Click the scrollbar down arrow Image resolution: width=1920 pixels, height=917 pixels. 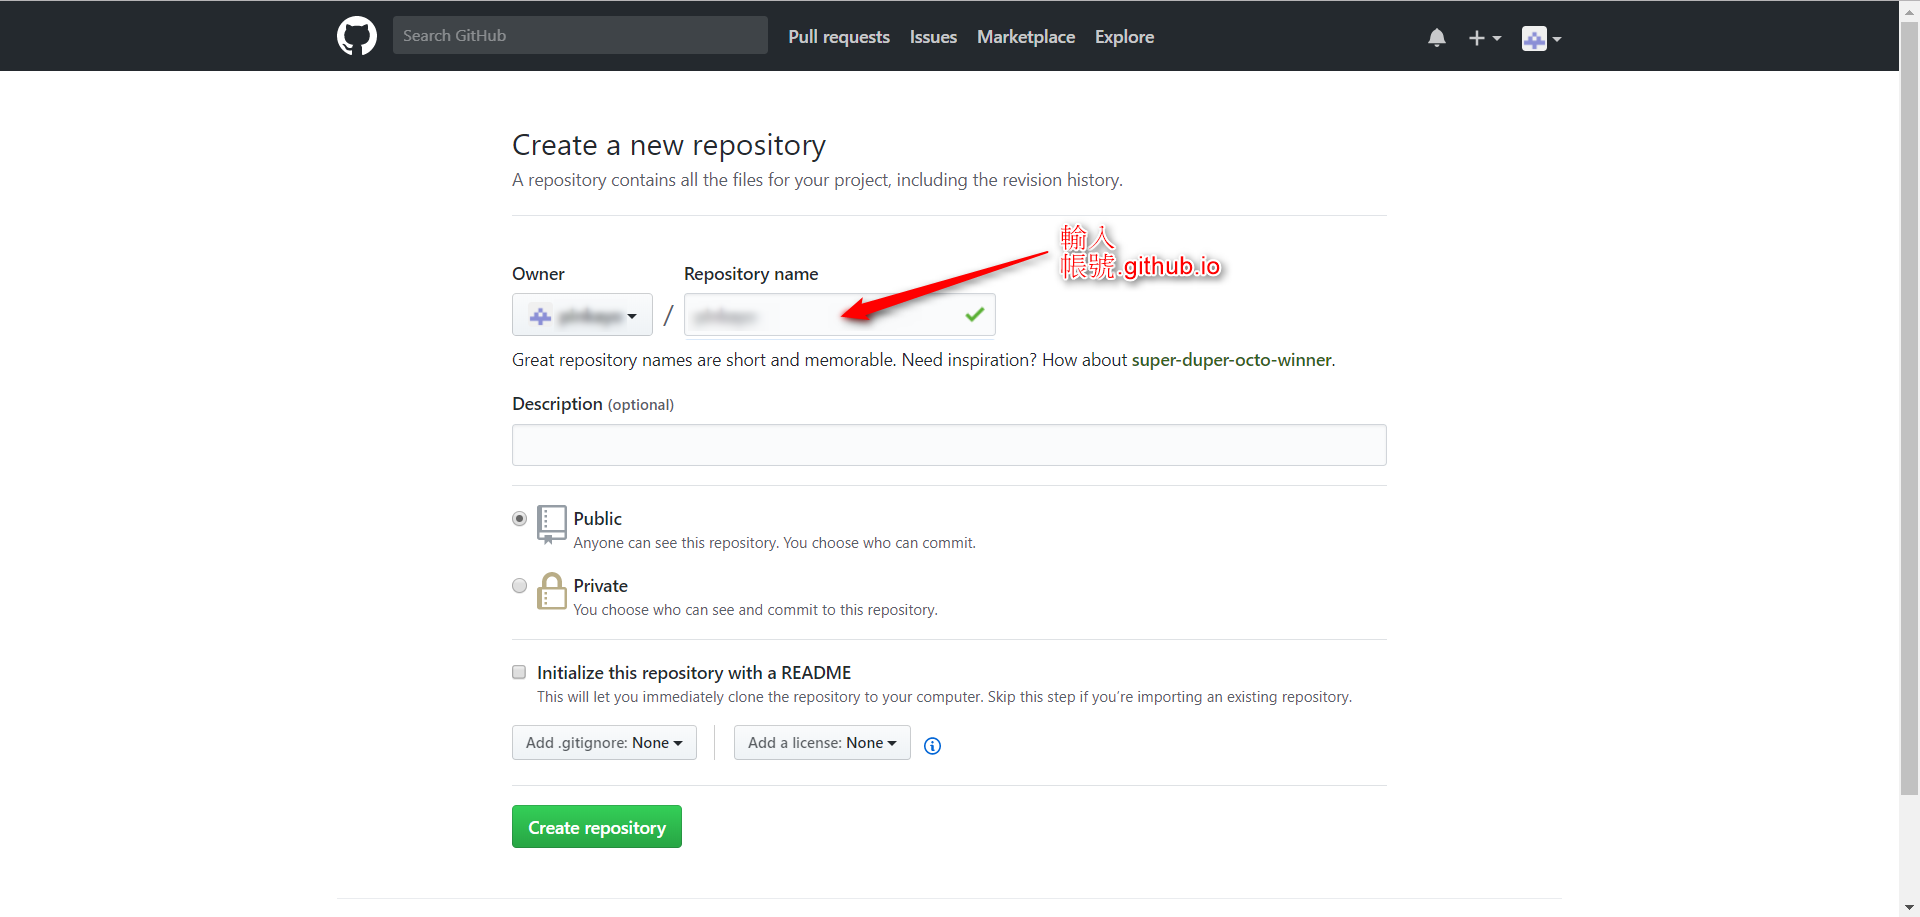pyautogui.click(x=1909, y=908)
